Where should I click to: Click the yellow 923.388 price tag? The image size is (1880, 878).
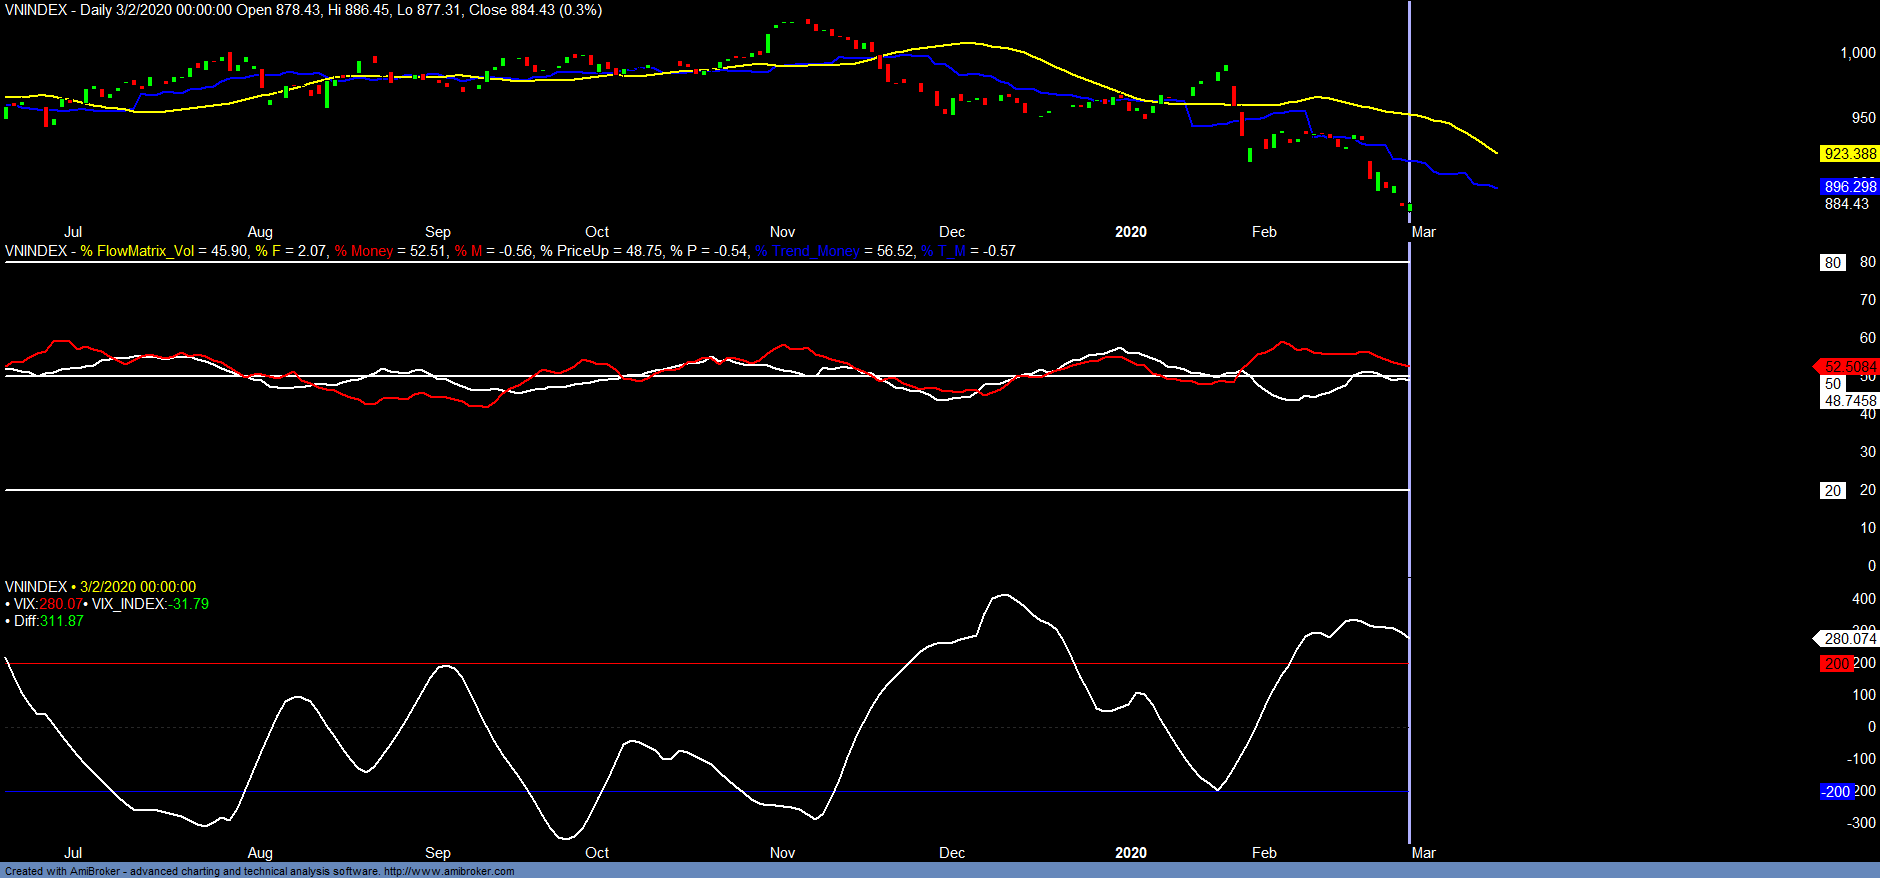(x=1849, y=154)
